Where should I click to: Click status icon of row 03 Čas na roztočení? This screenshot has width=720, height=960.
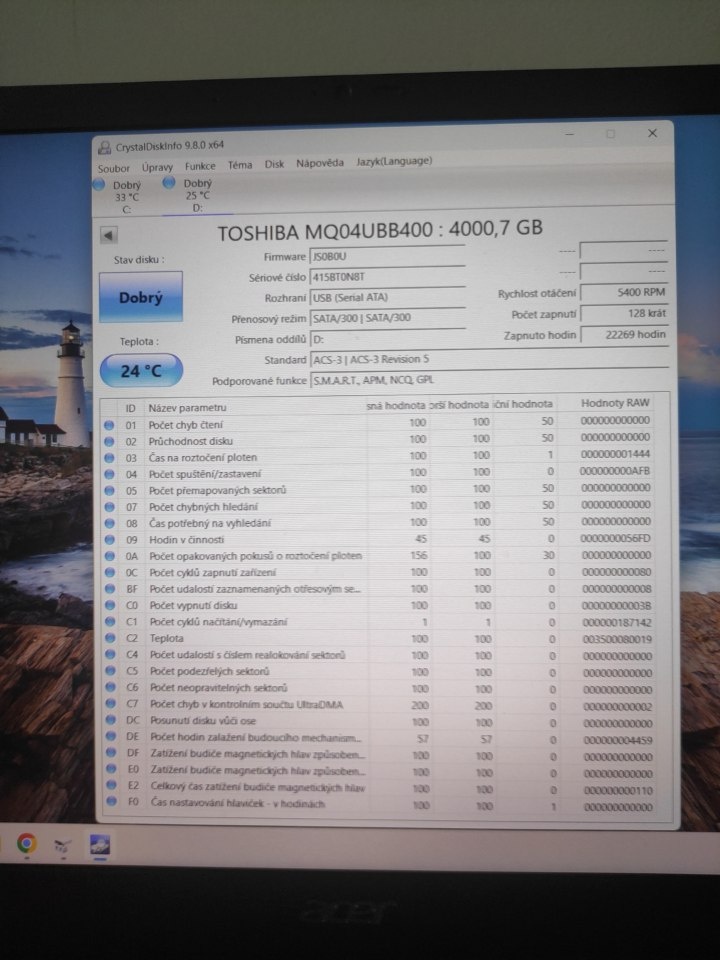click(109, 458)
